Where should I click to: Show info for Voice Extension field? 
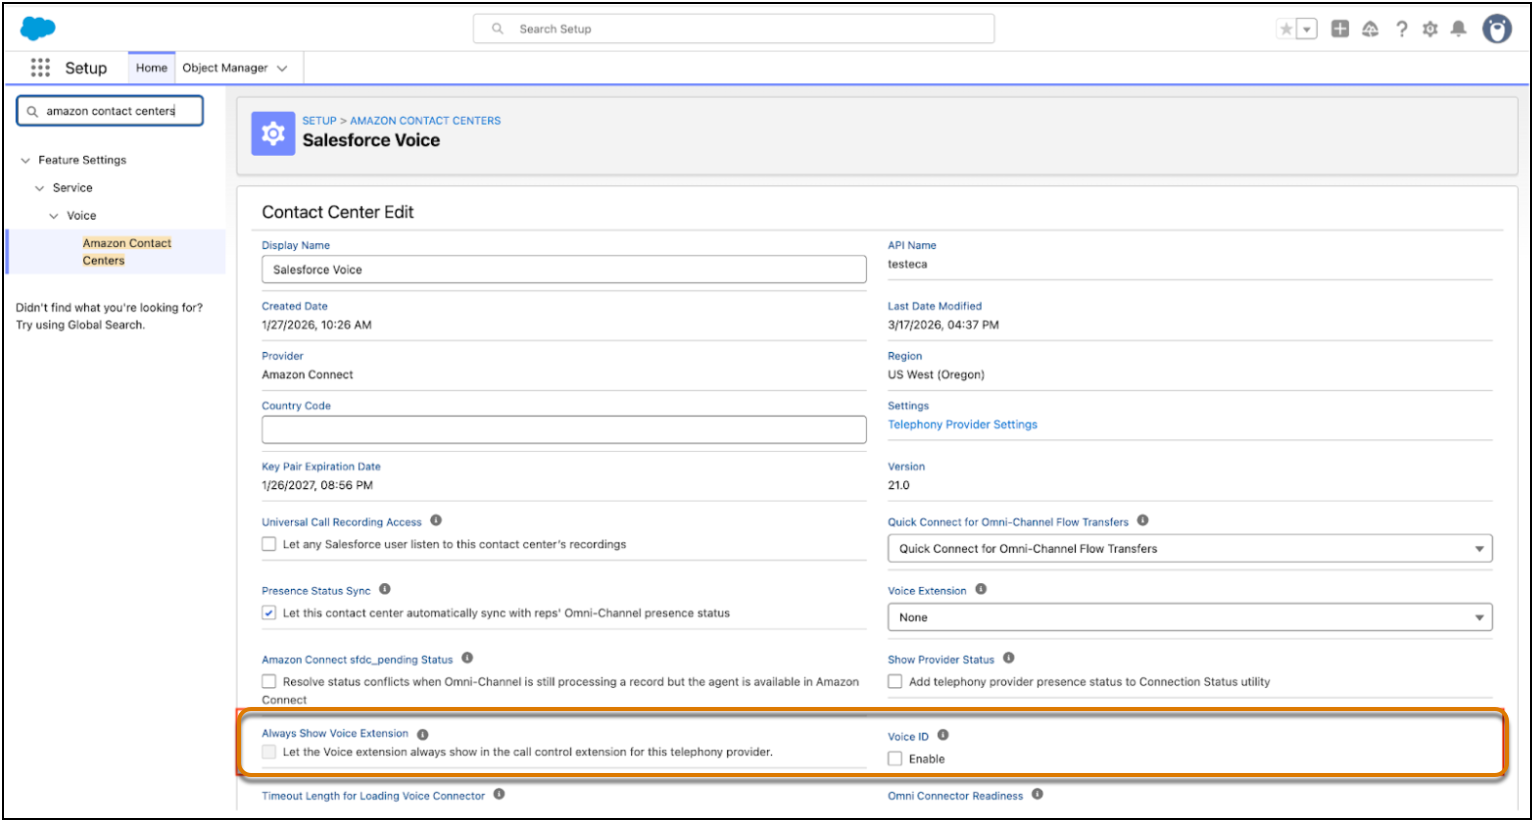click(981, 589)
